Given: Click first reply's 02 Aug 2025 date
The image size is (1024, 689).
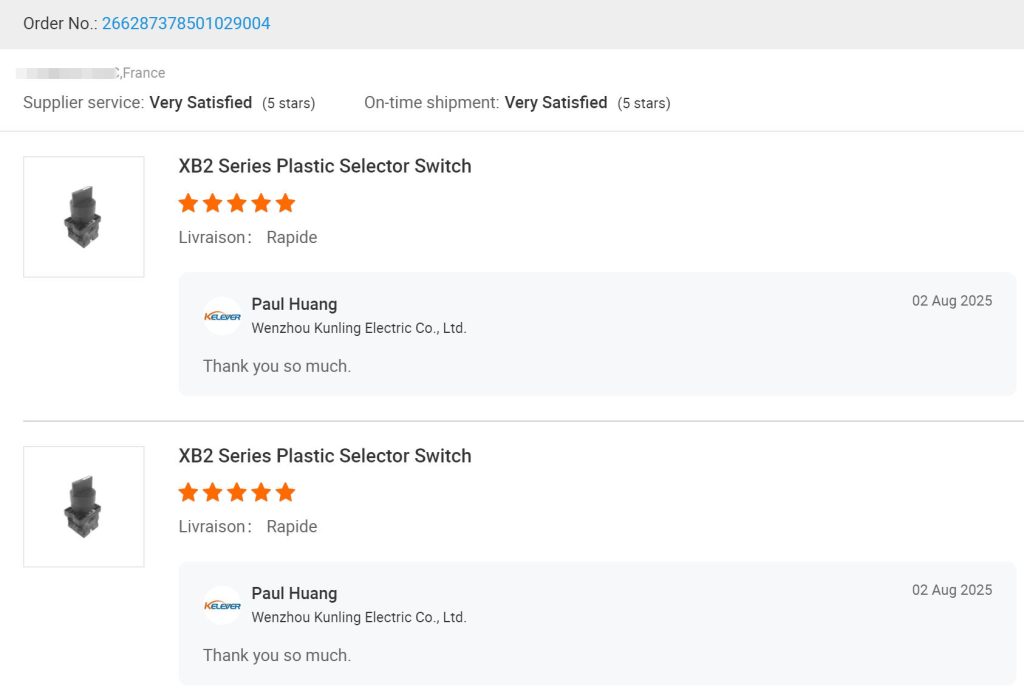Looking at the screenshot, I should (x=951, y=301).
